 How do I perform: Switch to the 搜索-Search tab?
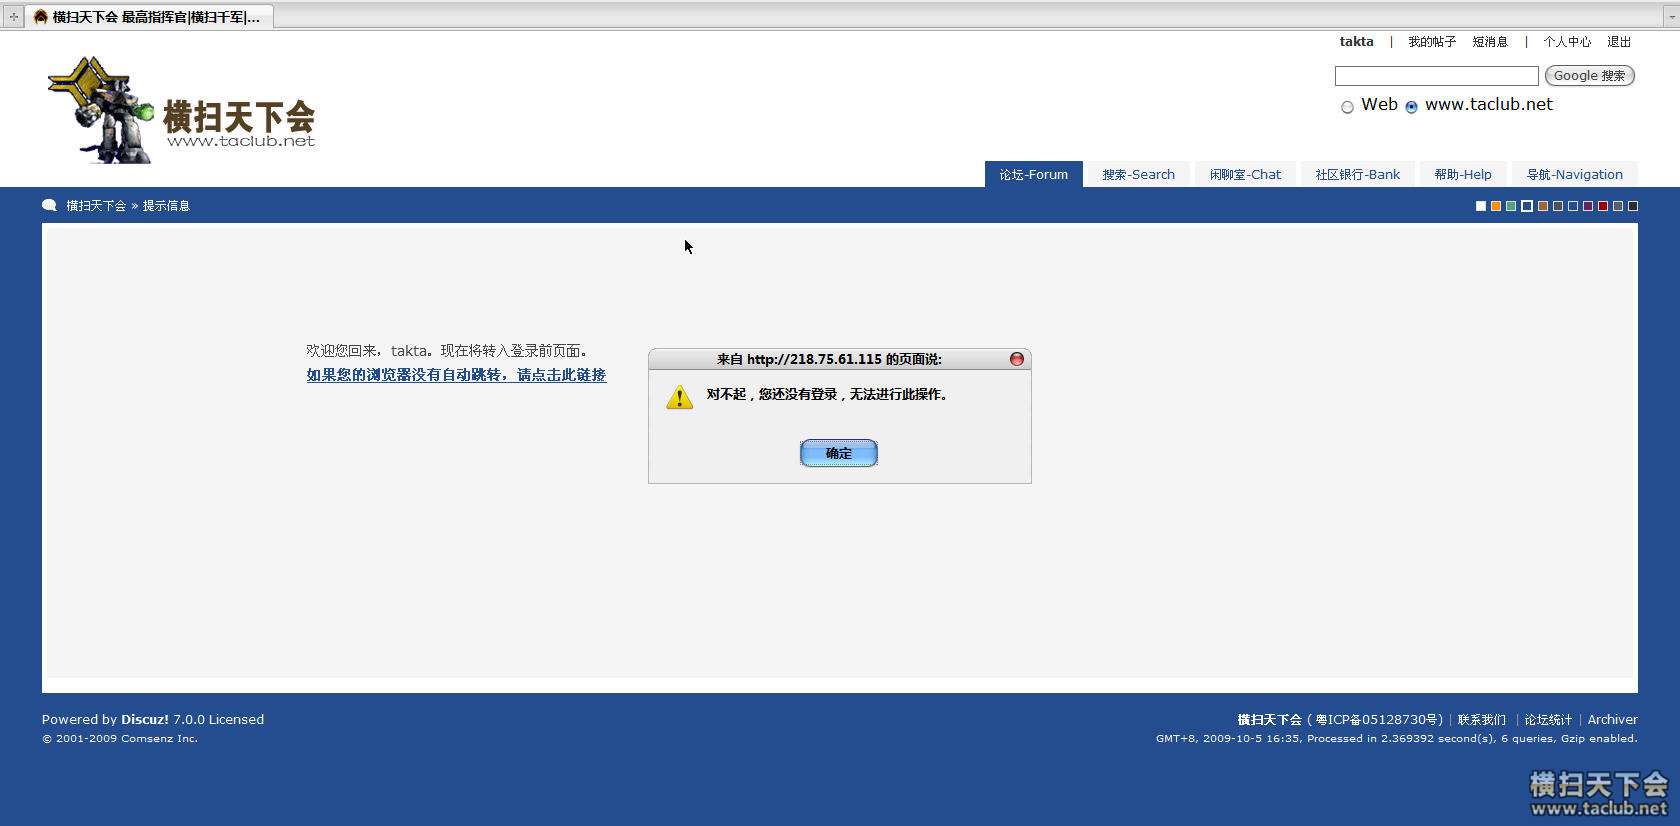pyautogui.click(x=1138, y=174)
